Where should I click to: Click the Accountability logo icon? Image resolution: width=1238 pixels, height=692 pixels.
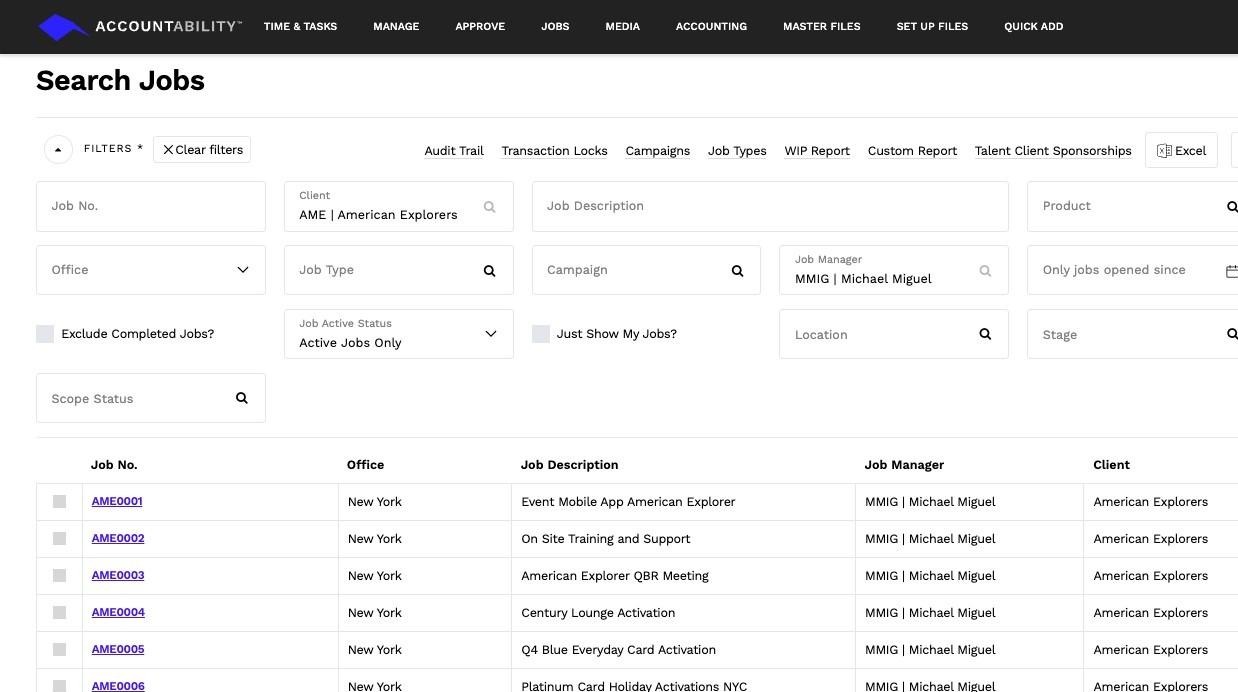[62, 27]
